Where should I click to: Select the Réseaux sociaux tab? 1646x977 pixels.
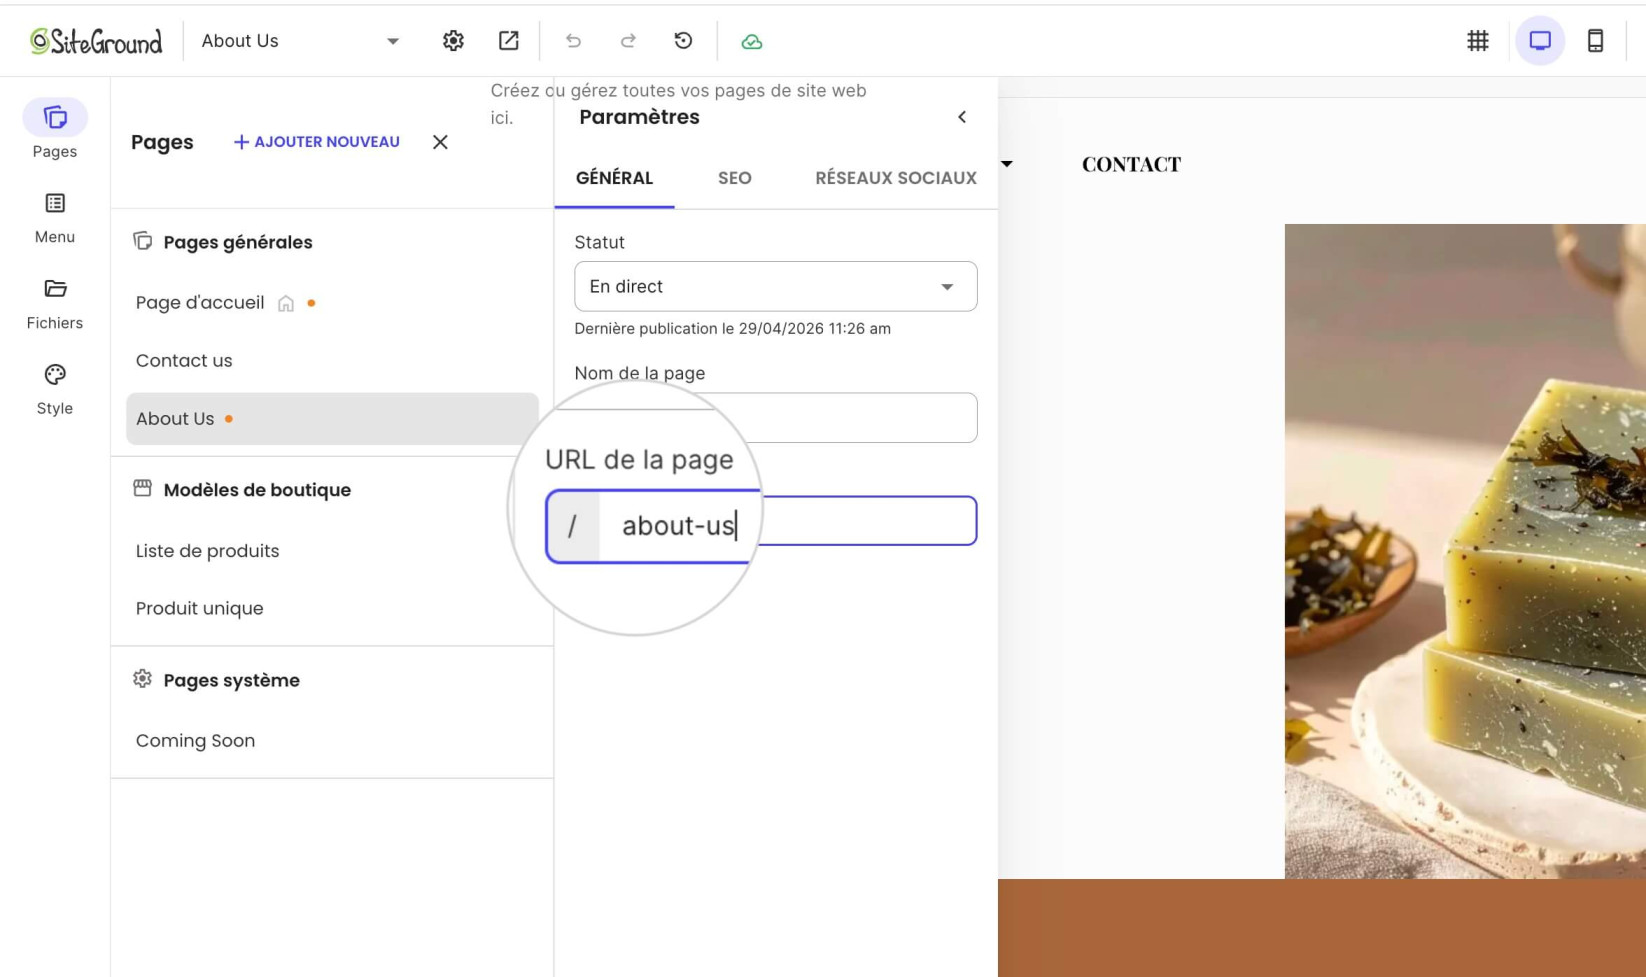pyautogui.click(x=896, y=178)
